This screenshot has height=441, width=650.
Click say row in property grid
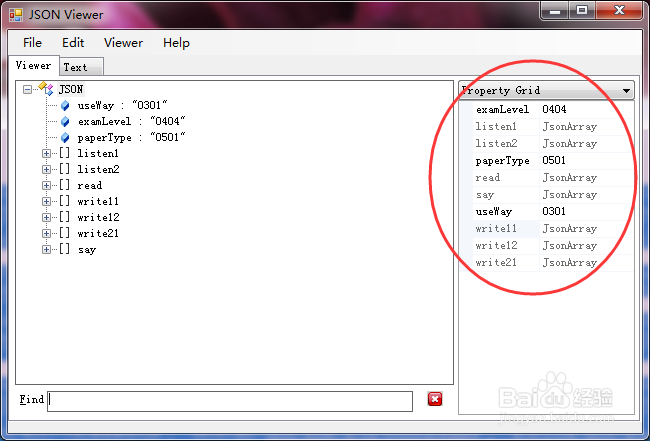click(553, 195)
